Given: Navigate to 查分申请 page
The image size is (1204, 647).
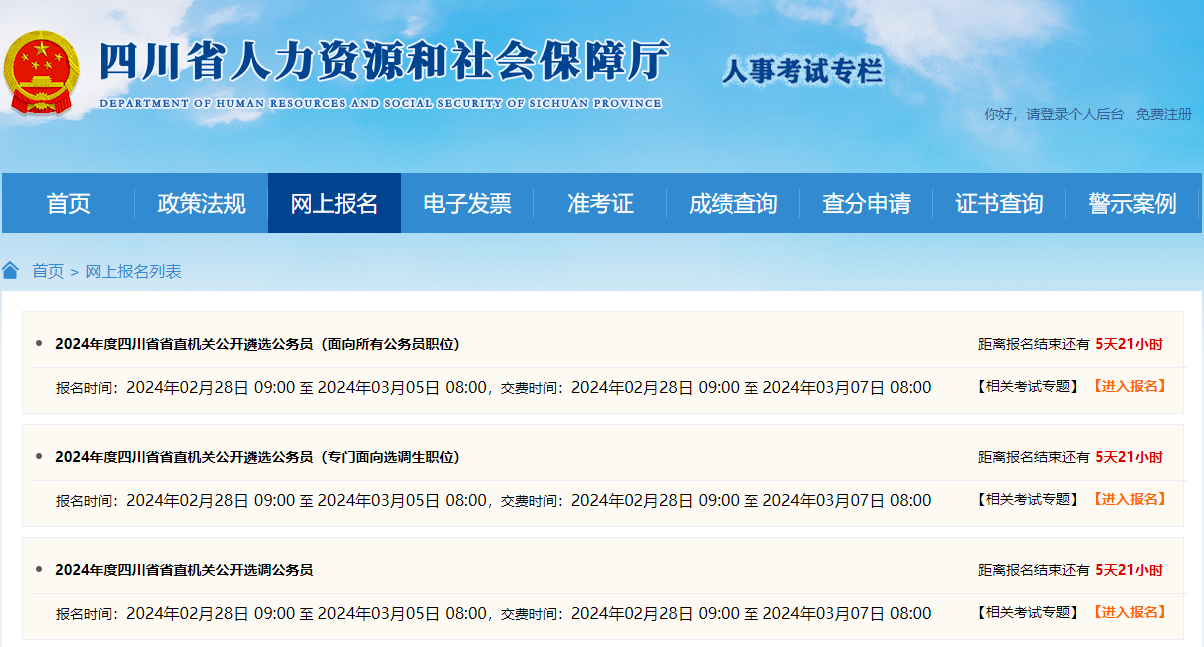Looking at the screenshot, I should click(866, 203).
